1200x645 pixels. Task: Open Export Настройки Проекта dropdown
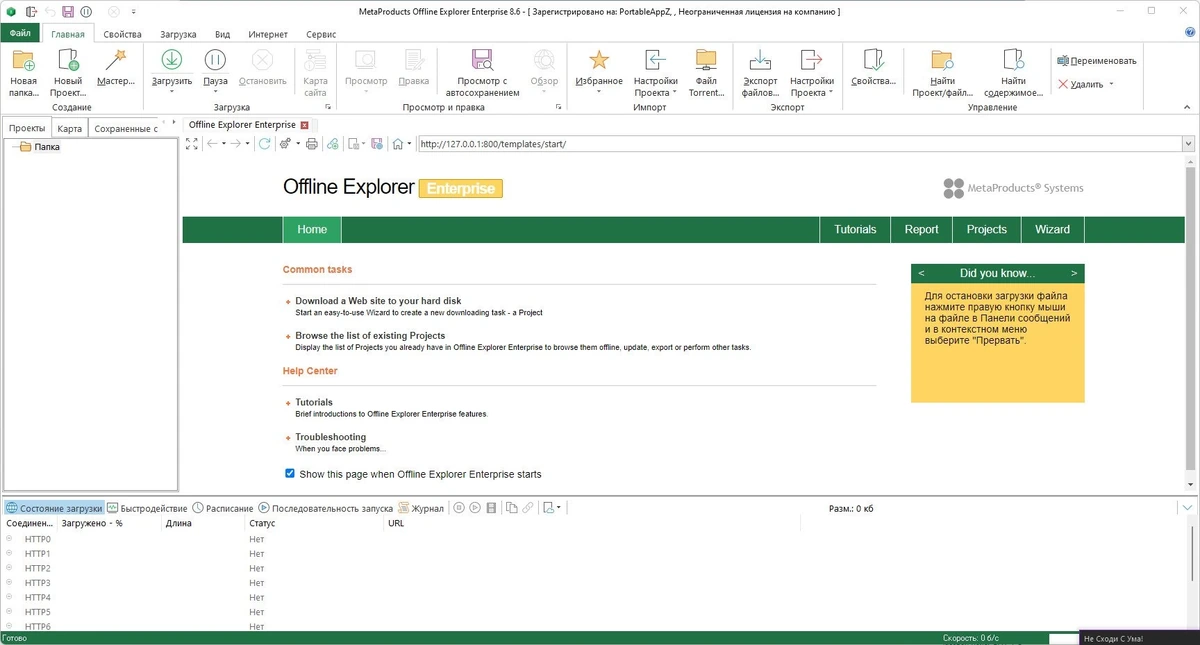tap(830, 93)
